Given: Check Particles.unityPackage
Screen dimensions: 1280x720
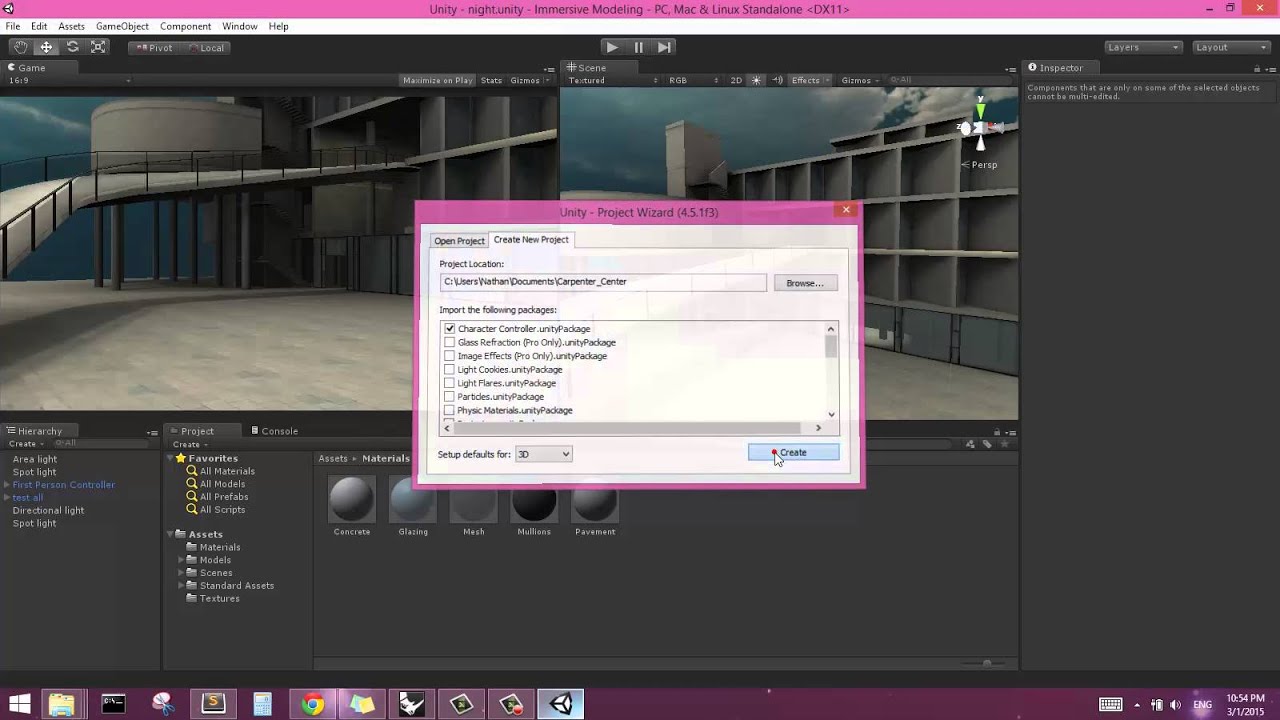Looking at the screenshot, I should coord(449,397).
